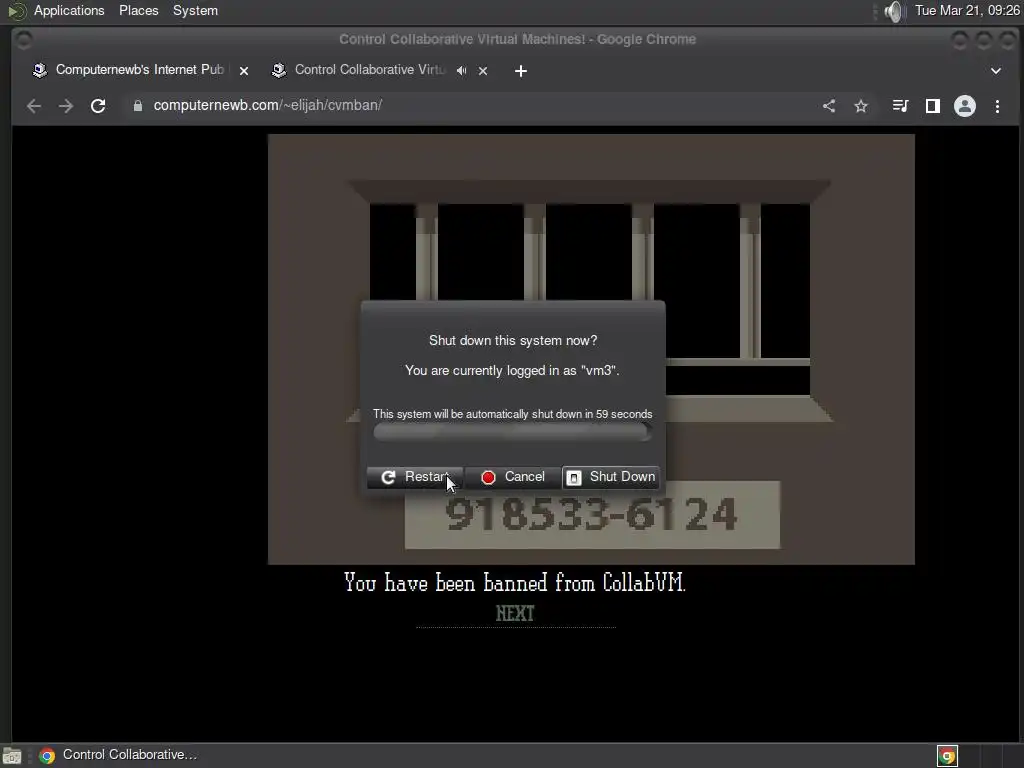The width and height of the screenshot is (1024, 768).
Task: Reload the current page
Action: pos(98,106)
